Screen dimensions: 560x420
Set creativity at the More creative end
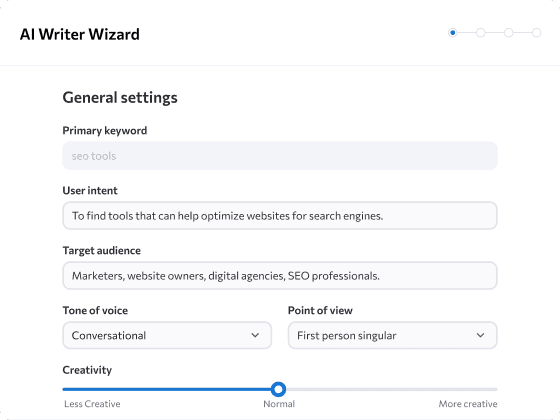(495, 389)
